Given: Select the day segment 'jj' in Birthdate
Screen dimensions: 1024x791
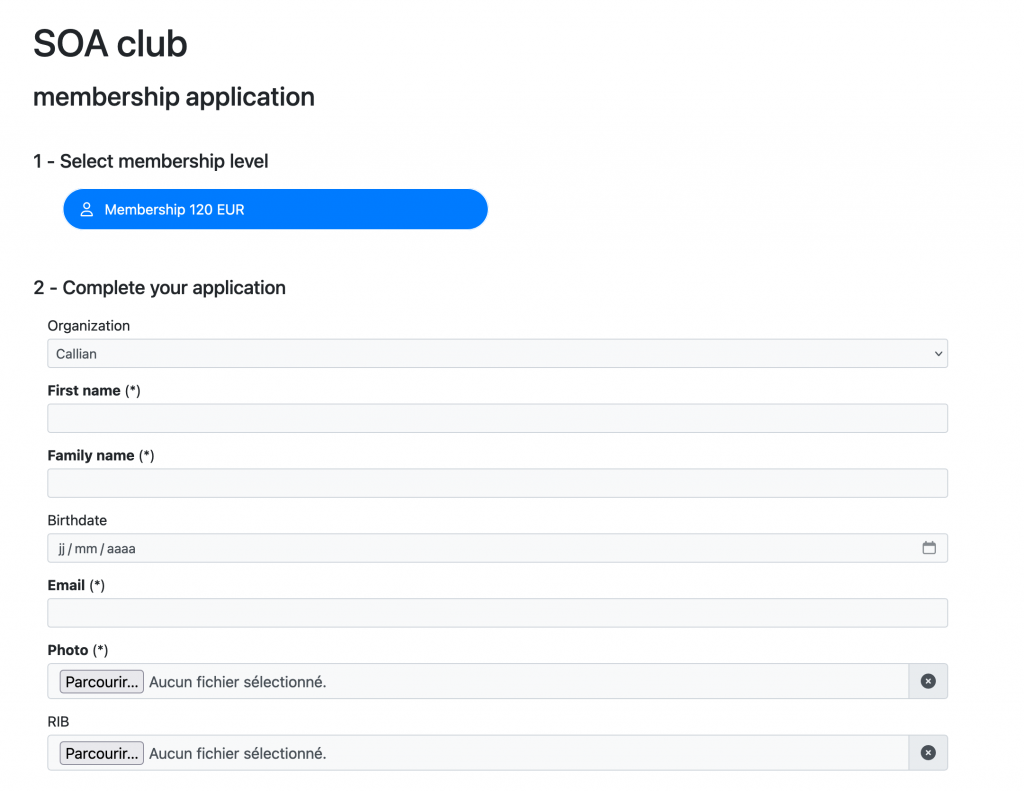Looking at the screenshot, I should (x=61, y=549).
